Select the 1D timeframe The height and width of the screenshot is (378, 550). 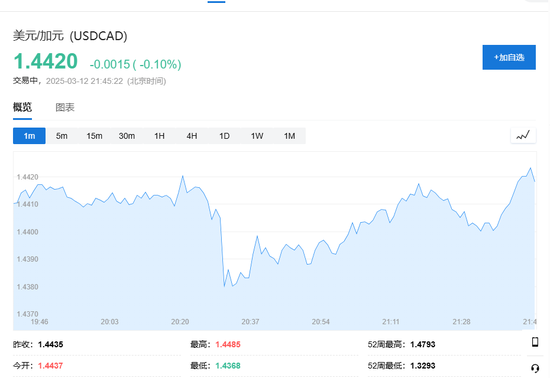pos(224,136)
